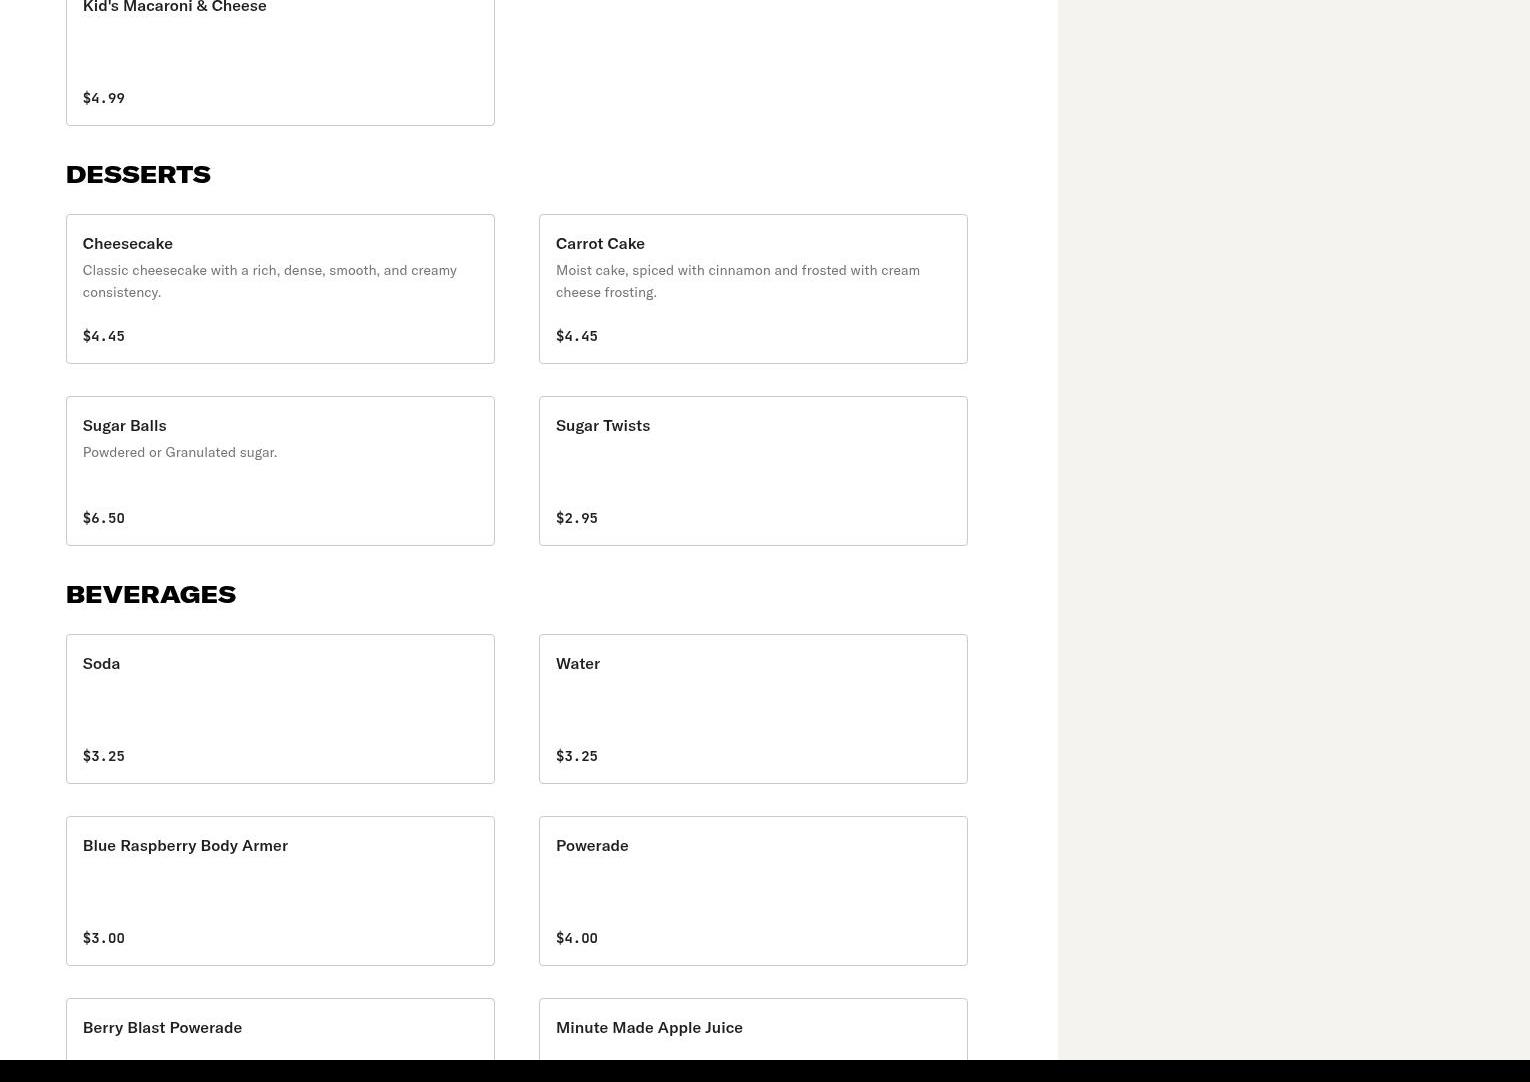Screen dimensions: 1530x1082
Task: Select the Powerade beverage card
Action: [x=753, y=891]
